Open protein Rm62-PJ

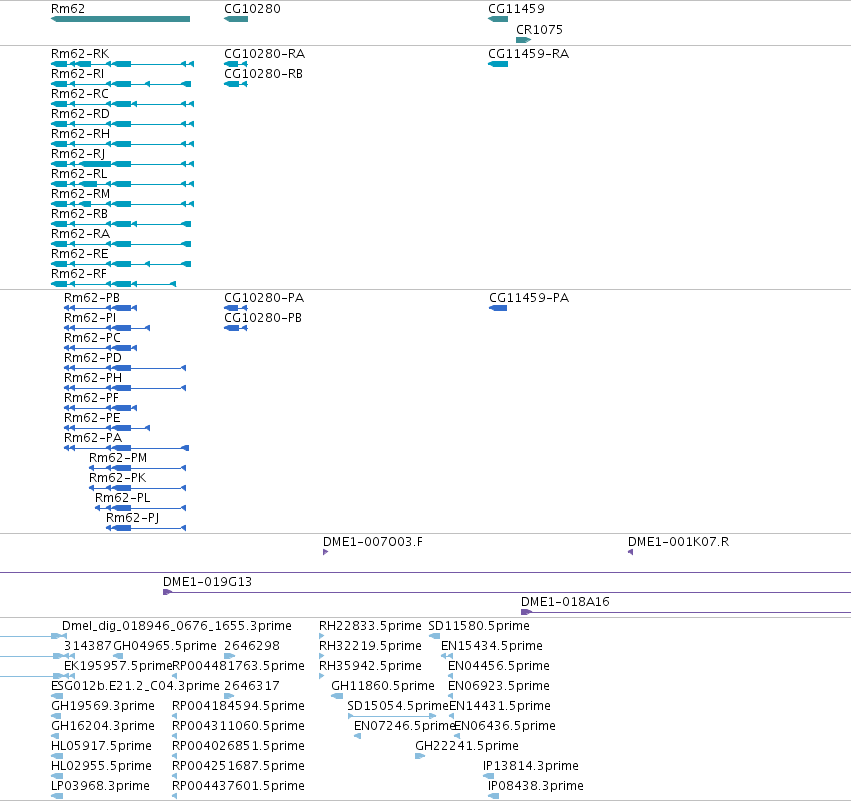click(132, 518)
